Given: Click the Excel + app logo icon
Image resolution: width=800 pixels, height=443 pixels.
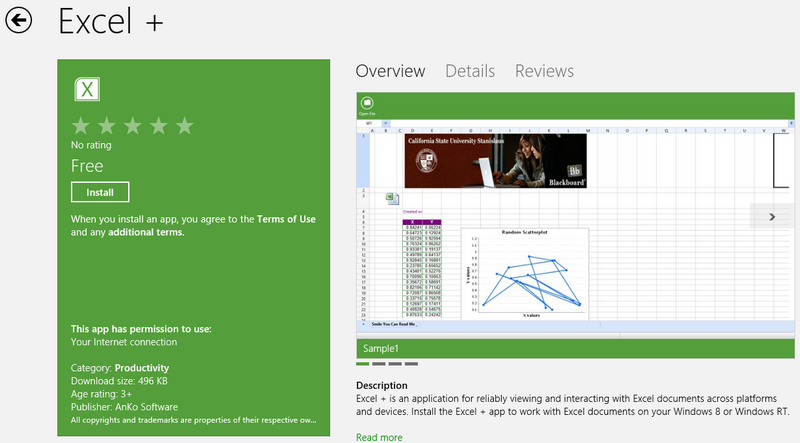Looking at the screenshot, I should [87, 90].
